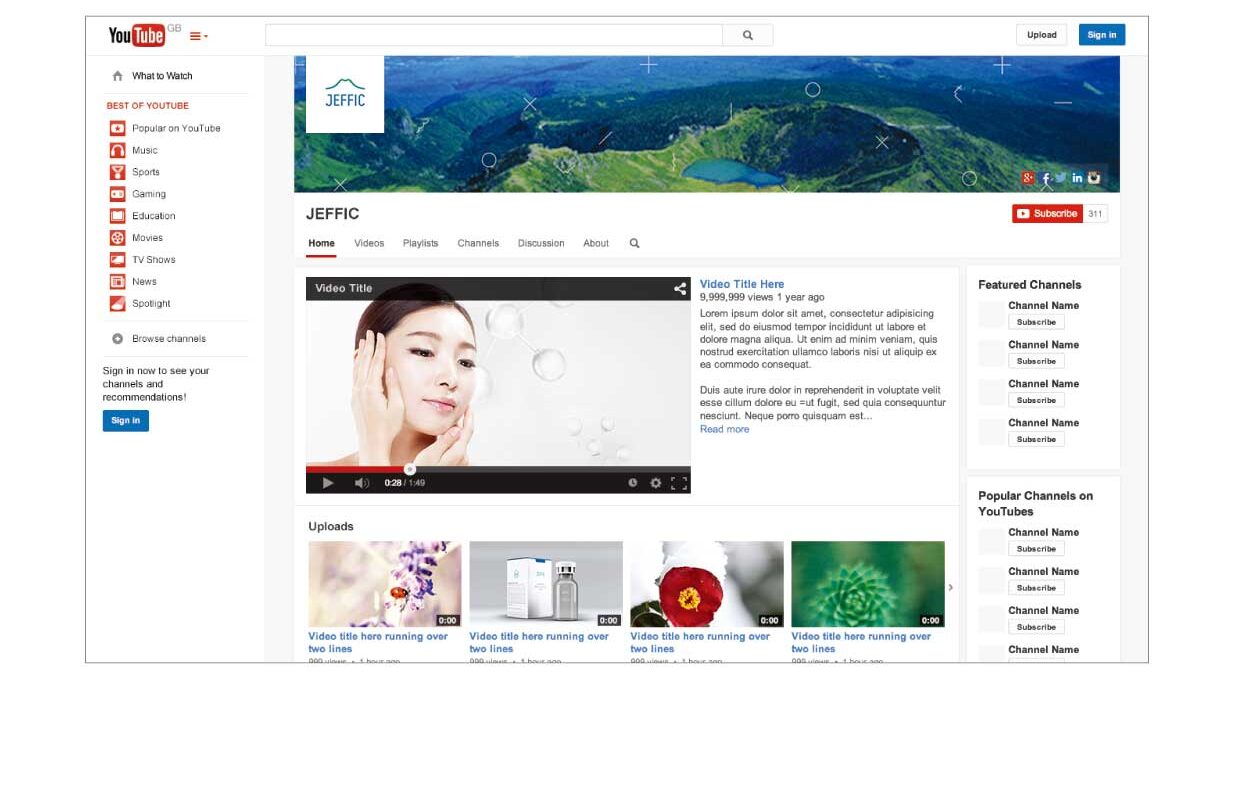Open the guide menu dropdown beside the logo
This screenshot has width=1240, height=800.
pos(199,36)
